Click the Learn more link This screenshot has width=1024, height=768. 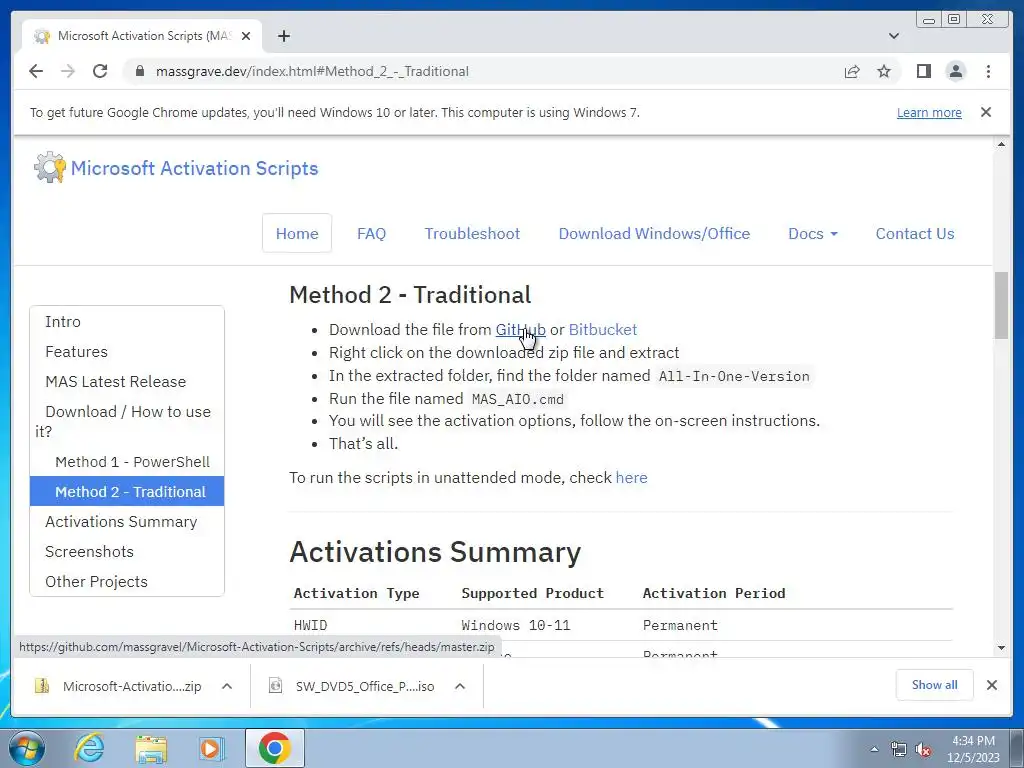pyautogui.click(x=929, y=112)
